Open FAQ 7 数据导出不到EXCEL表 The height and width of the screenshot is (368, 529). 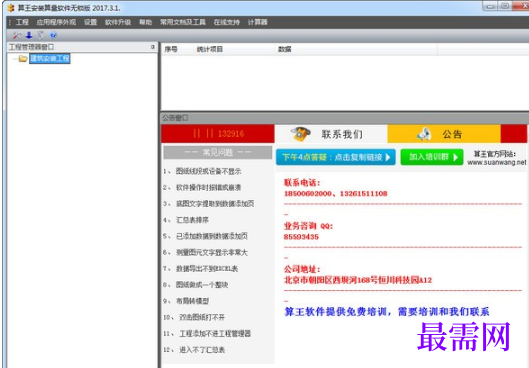(x=201, y=268)
